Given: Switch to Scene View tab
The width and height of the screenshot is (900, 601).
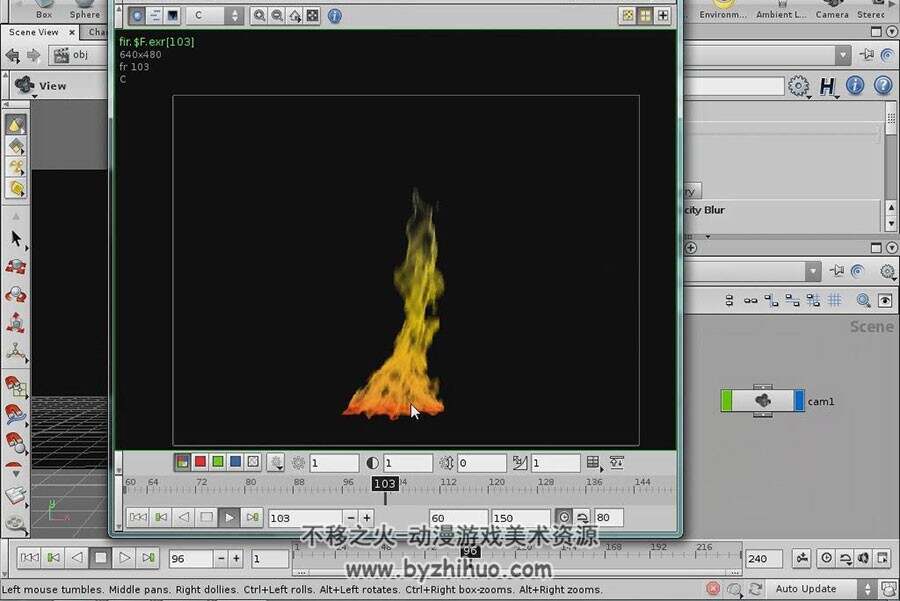Looking at the screenshot, I should pos(34,32).
